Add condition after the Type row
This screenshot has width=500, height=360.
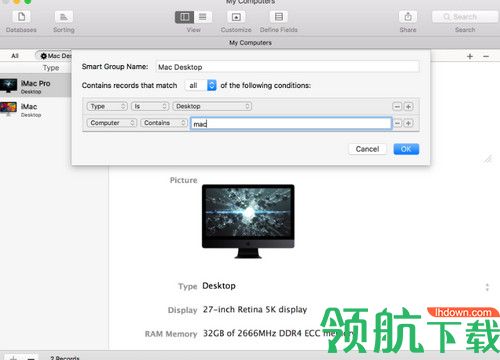(x=408, y=107)
